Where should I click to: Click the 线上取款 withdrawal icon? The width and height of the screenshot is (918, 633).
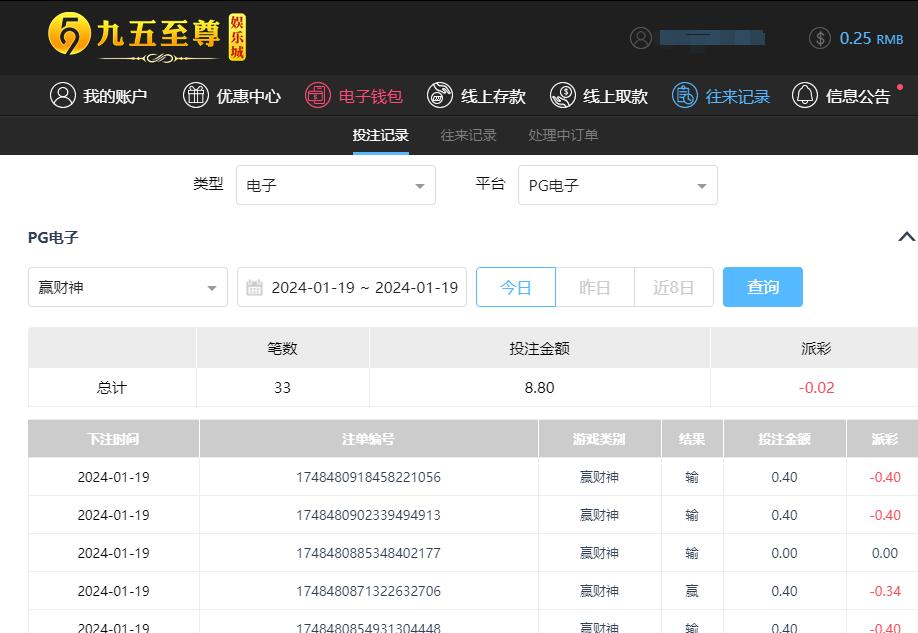tap(563, 96)
